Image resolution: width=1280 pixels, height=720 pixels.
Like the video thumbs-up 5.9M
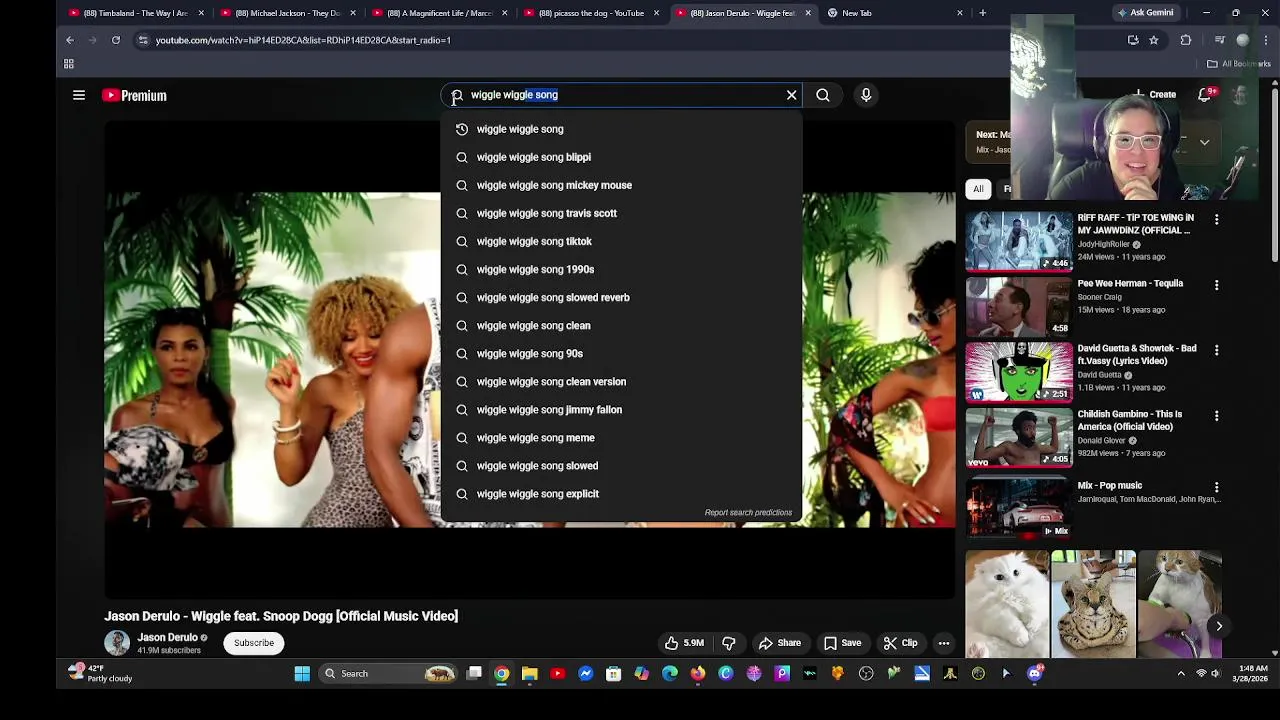685,643
